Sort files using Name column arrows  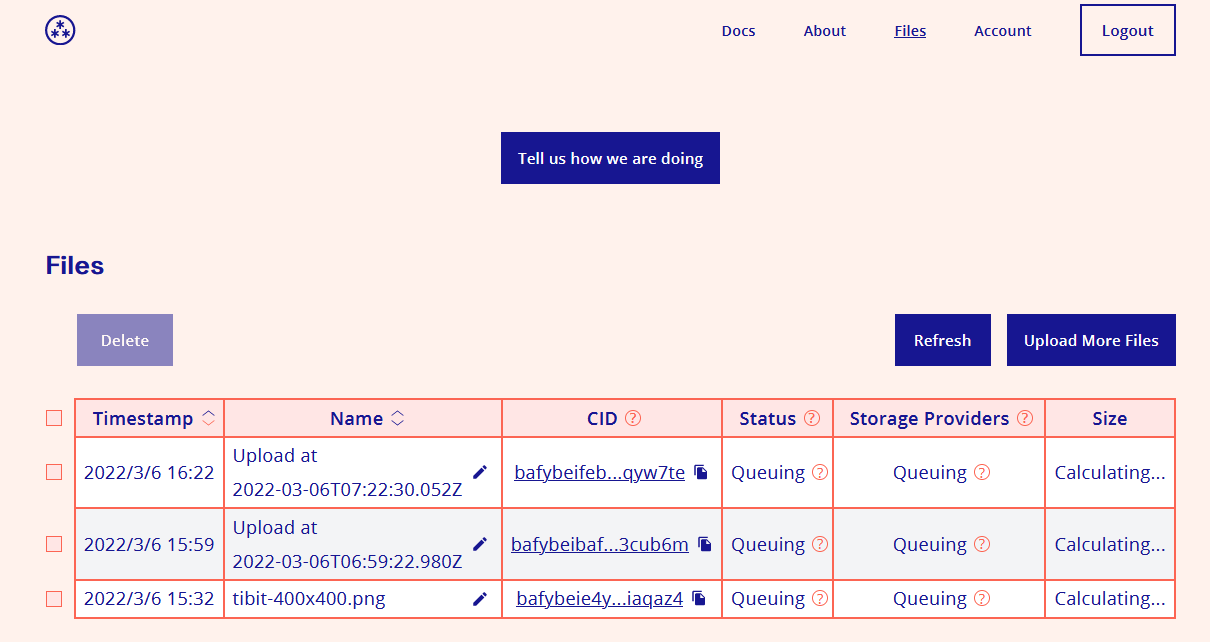click(397, 419)
